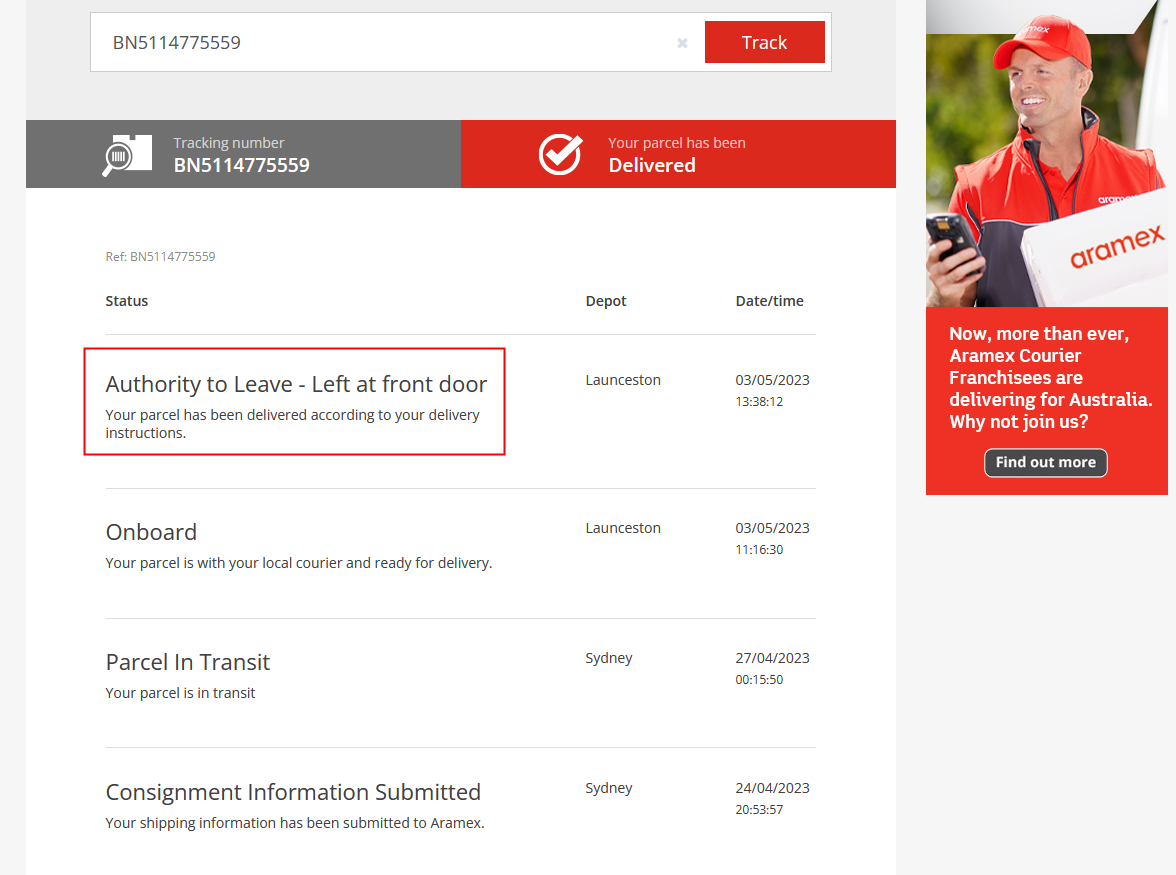Screen dimensions: 1176x875
Task: Select the Parcel In Transit heading
Action: (188, 662)
